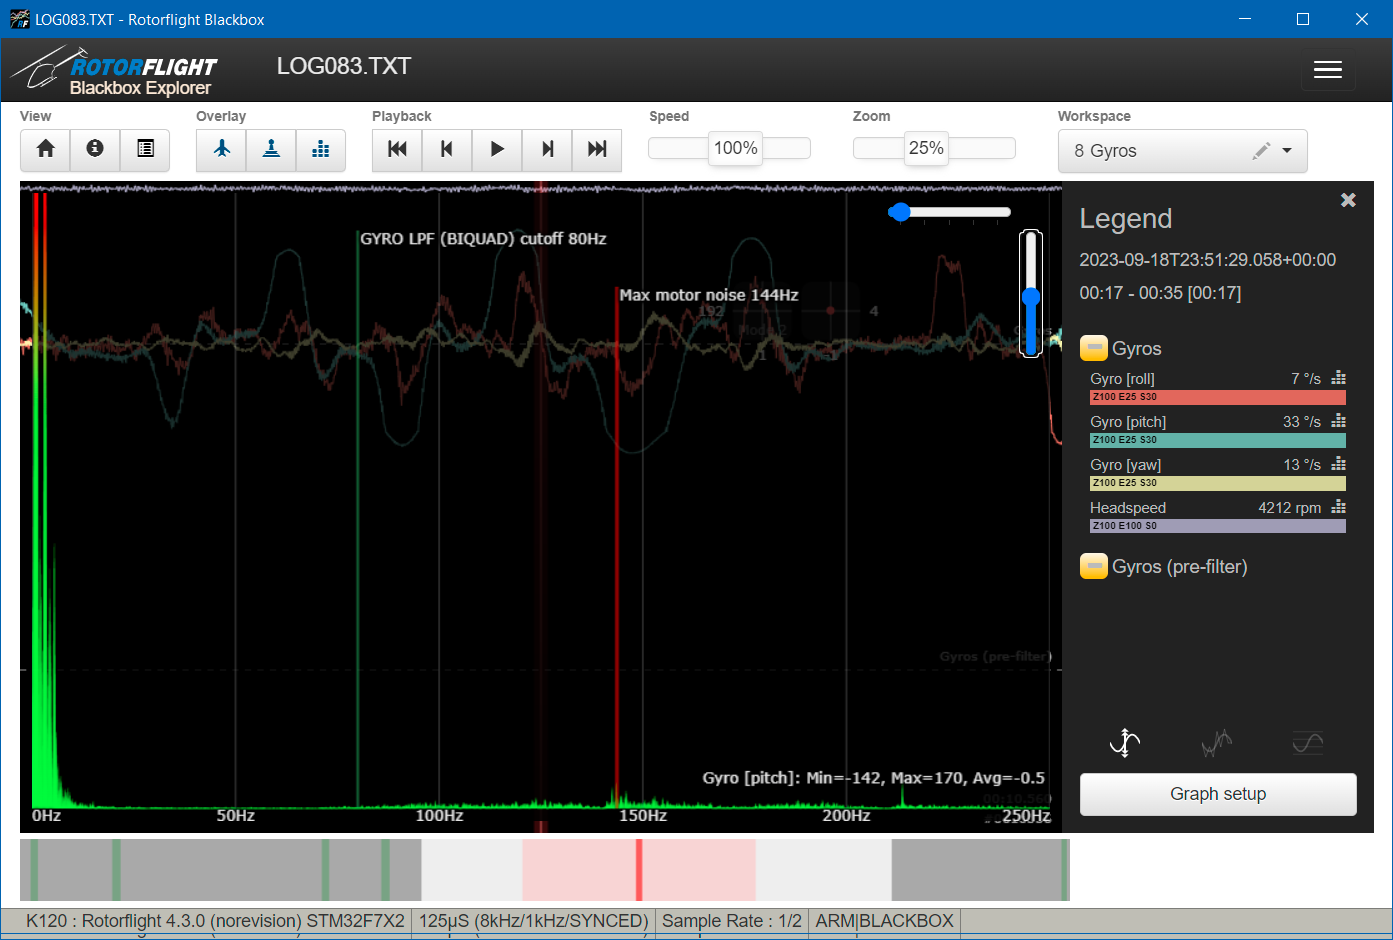Viewport: 1393px width, 940px height.
Task: Click the Graph setup button
Action: pos(1217,794)
